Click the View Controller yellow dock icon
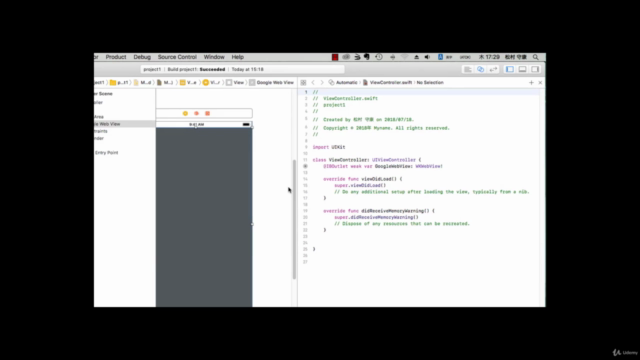 coord(185,113)
